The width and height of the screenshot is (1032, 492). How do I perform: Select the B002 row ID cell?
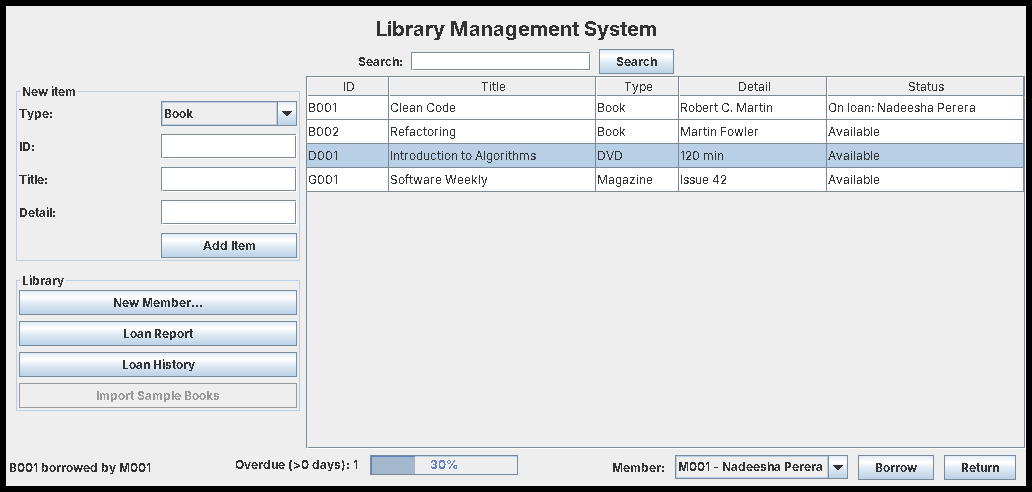[348, 132]
